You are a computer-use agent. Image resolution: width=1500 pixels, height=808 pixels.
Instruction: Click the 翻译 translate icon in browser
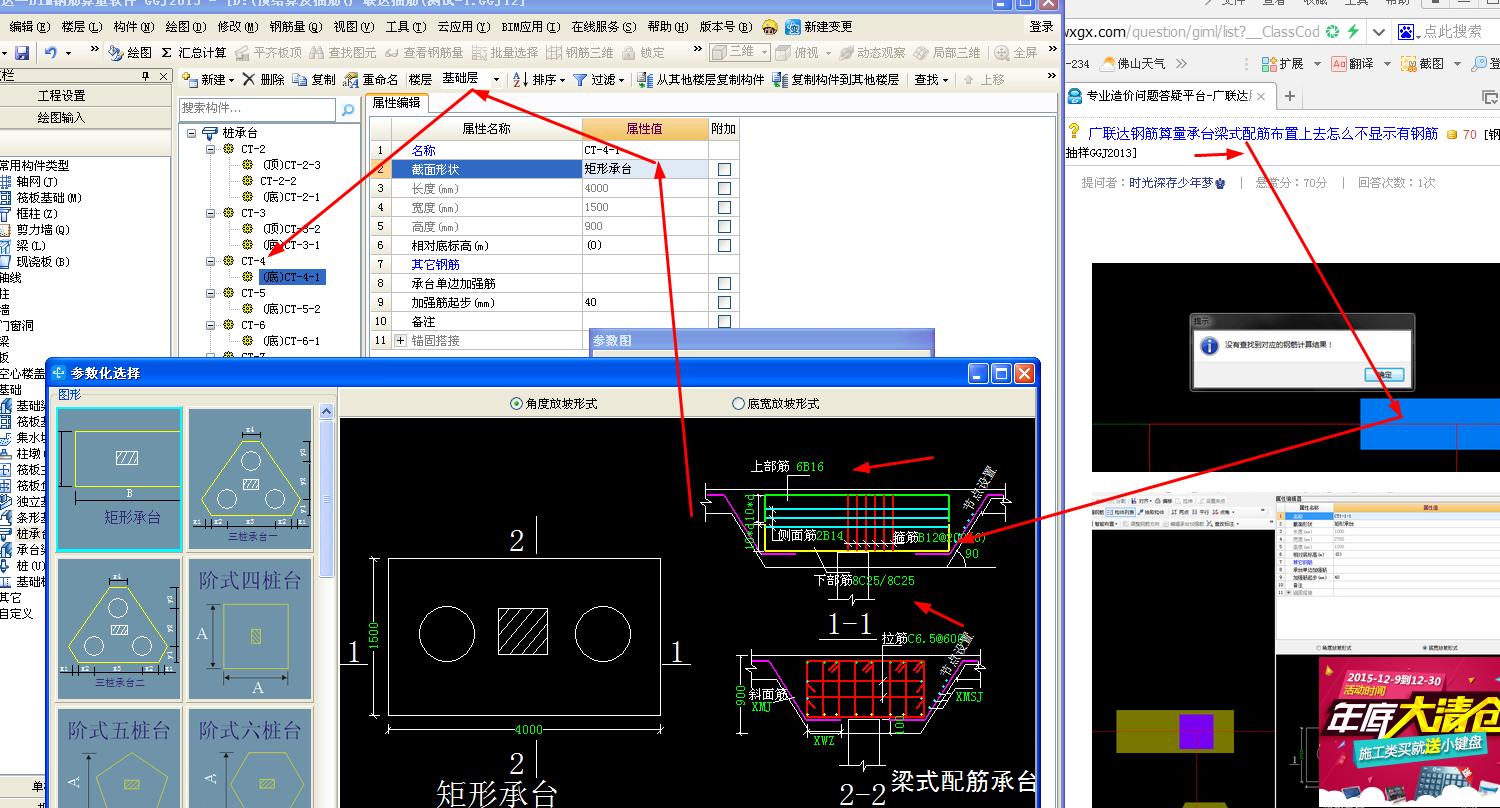click(x=1340, y=63)
